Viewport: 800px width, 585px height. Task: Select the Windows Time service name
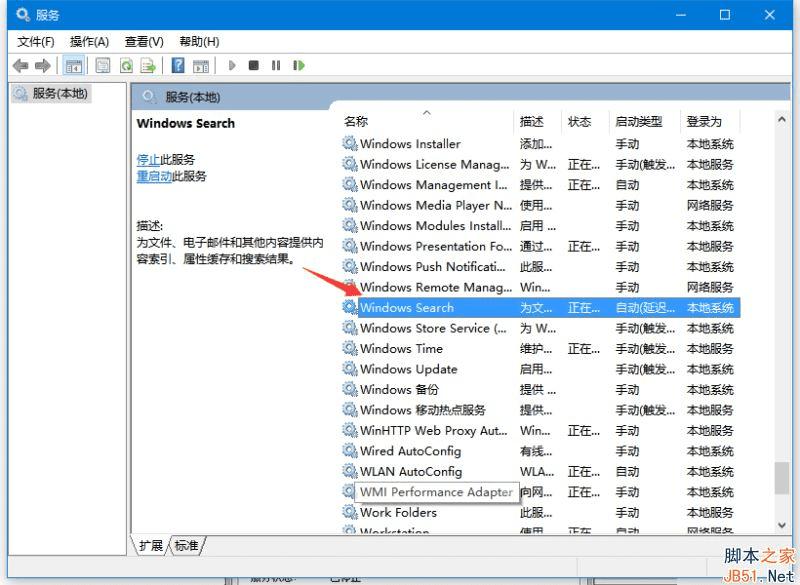coord(402,348)
